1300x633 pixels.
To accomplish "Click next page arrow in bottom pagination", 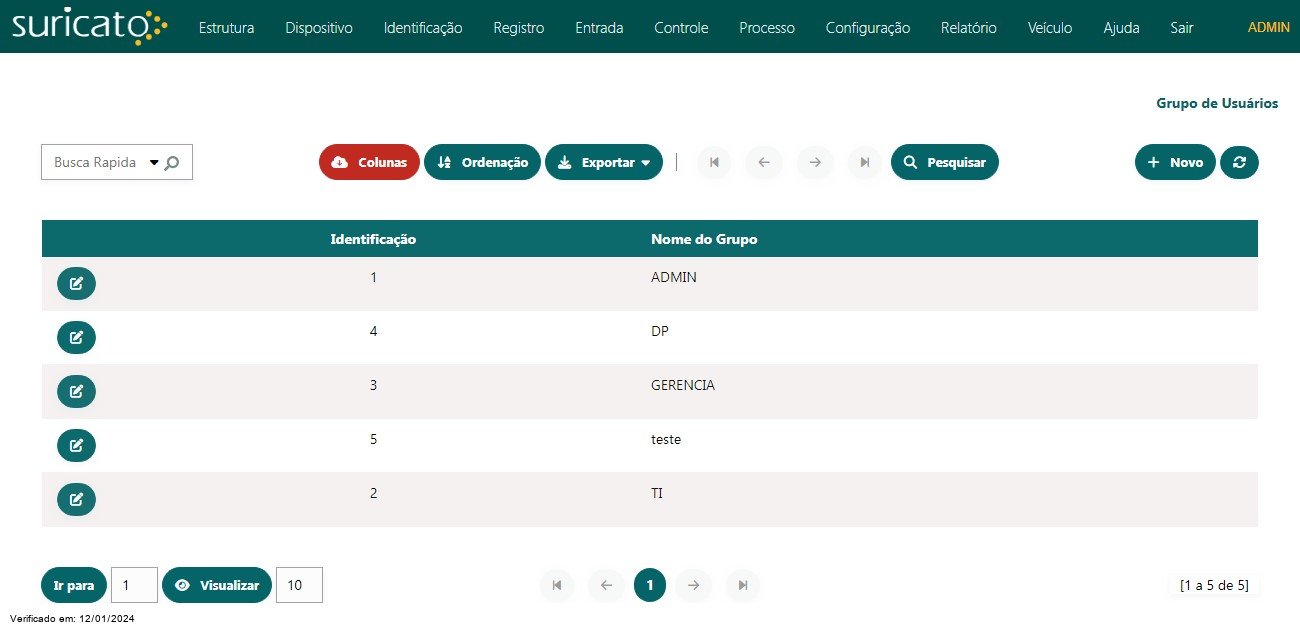I will tap(693, 585).
